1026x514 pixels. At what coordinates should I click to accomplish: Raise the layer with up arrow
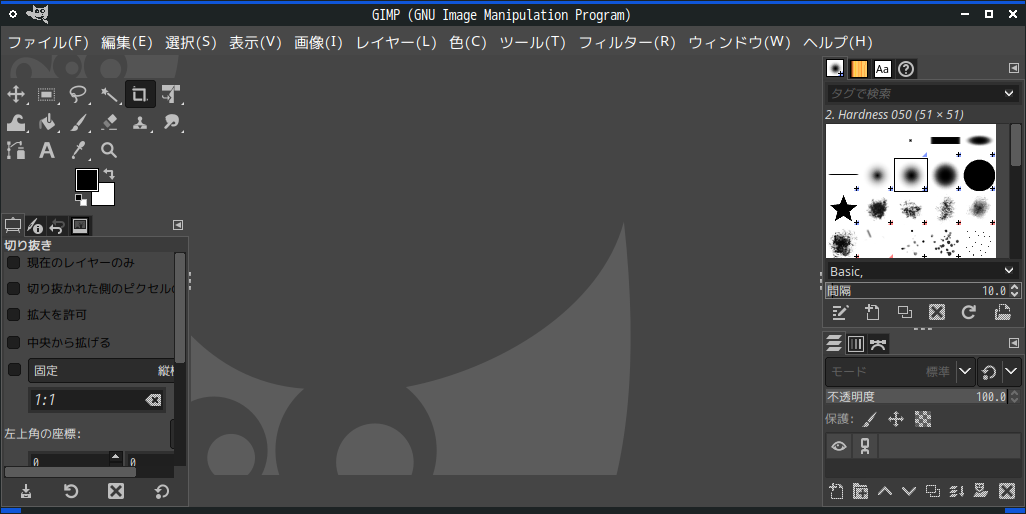point(885,491)
